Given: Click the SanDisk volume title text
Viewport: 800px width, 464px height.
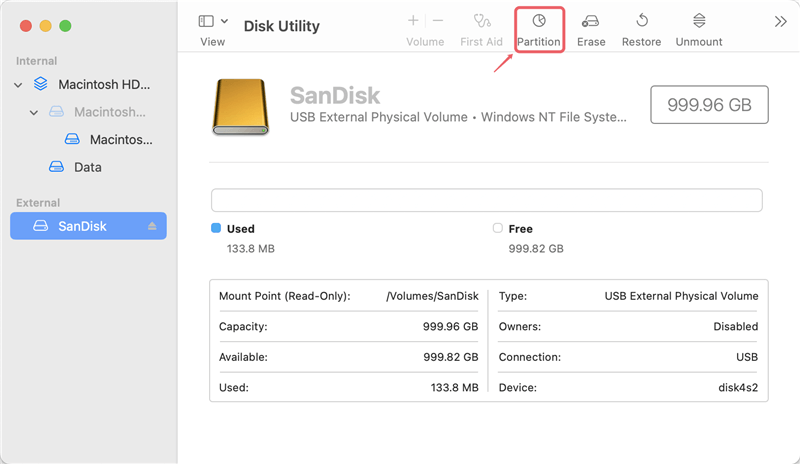Looking at the screenshot, I should click(335, 95).
